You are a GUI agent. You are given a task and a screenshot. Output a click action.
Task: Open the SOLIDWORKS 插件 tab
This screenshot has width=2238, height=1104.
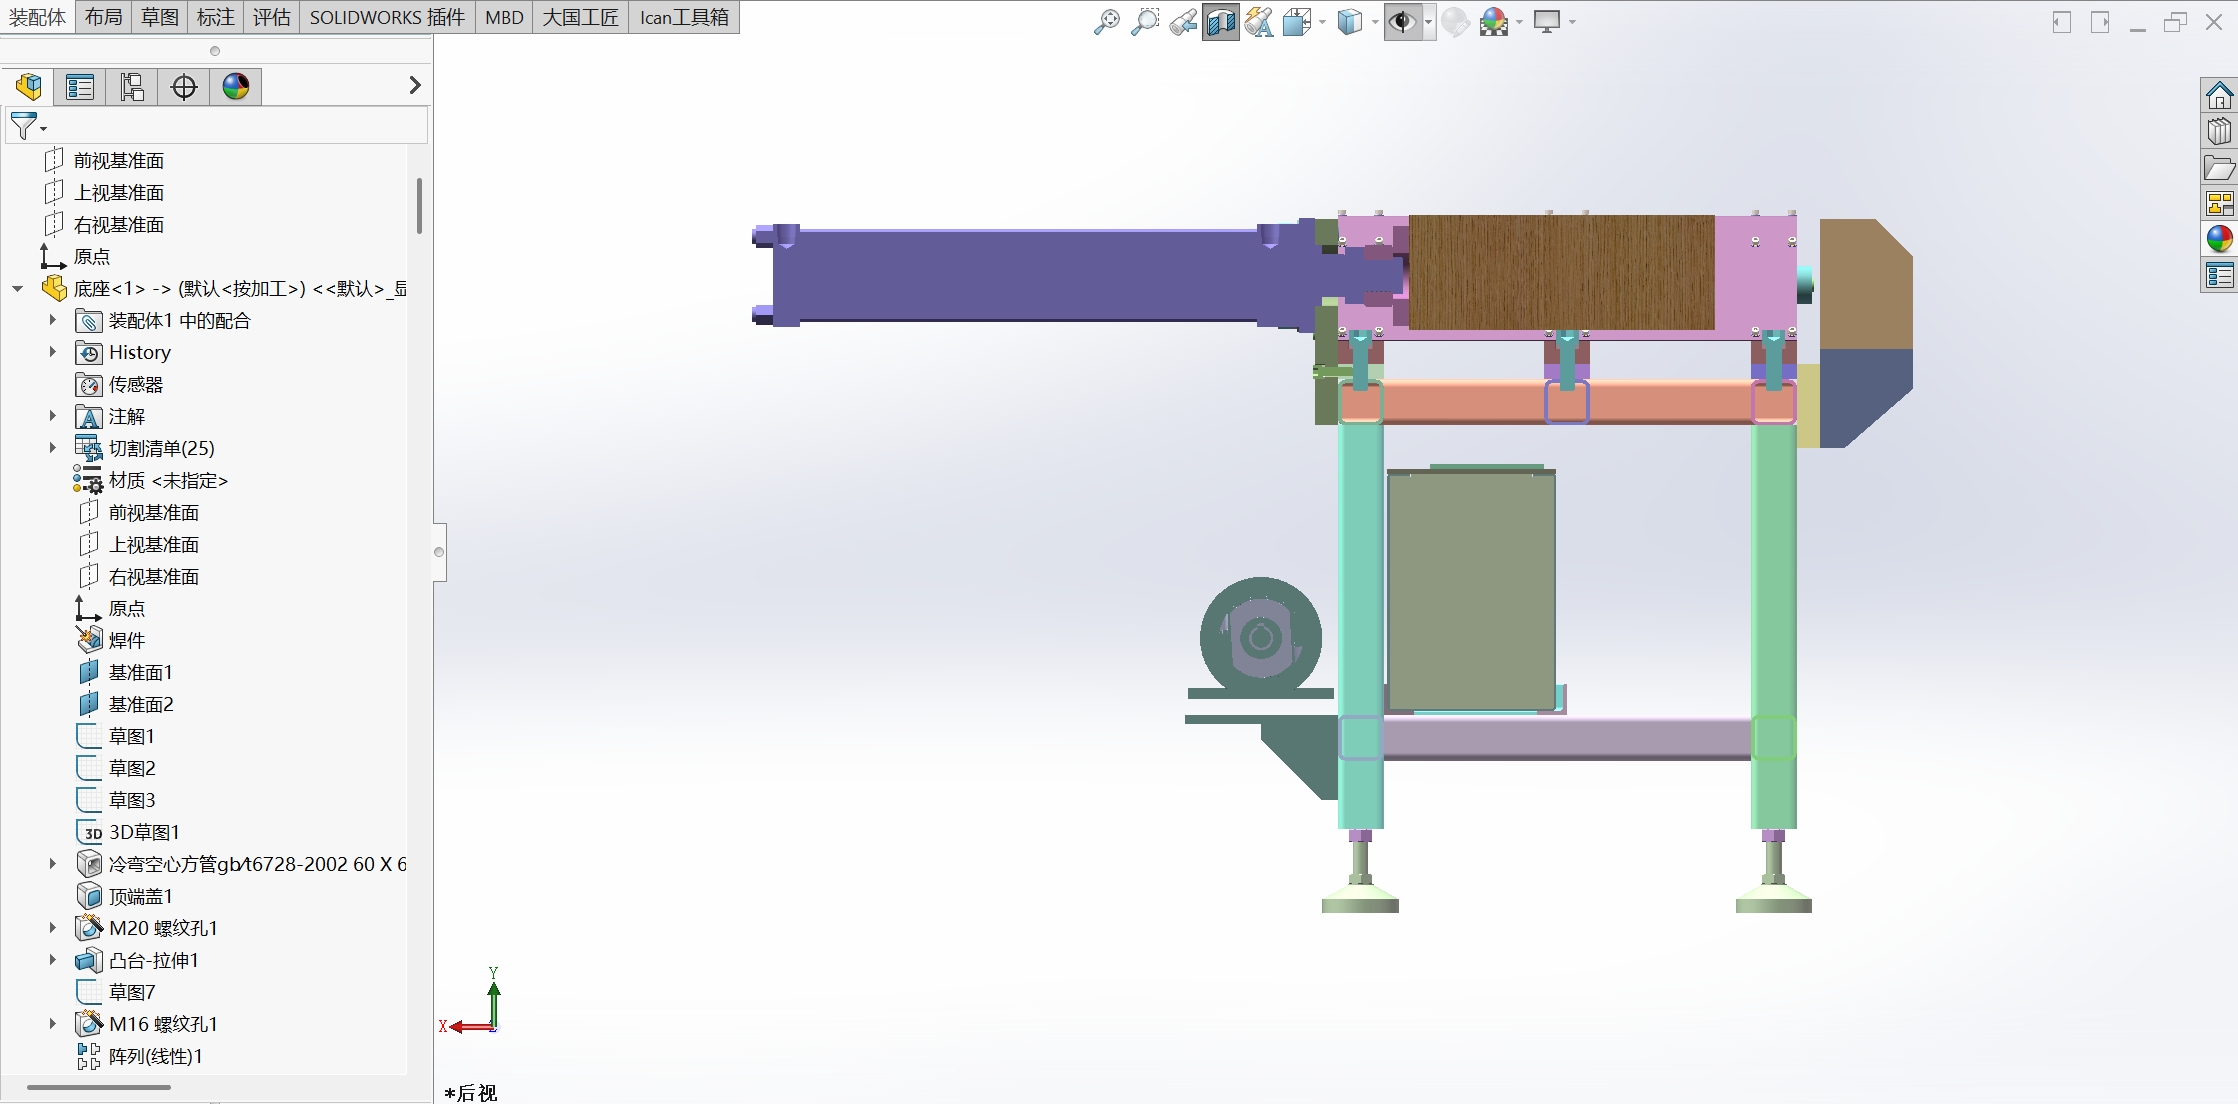click(387, 17)
